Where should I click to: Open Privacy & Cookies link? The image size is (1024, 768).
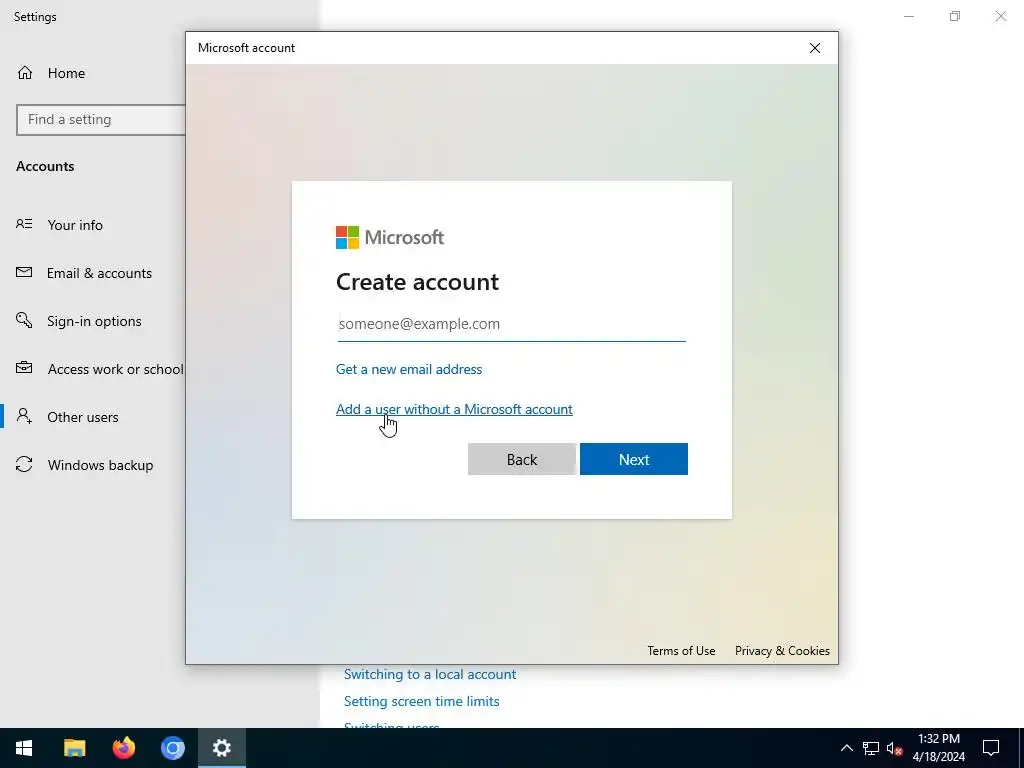point(782,650)
